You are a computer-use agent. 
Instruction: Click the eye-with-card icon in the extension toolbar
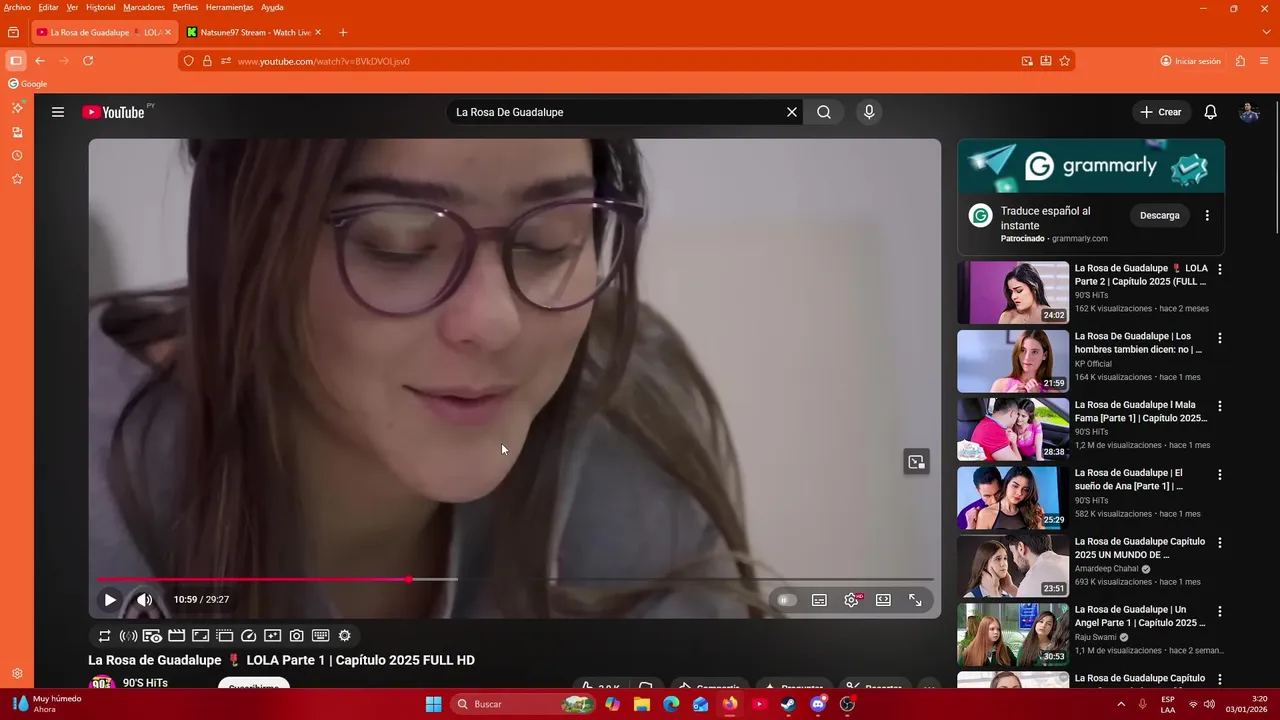tap(152, 636)
